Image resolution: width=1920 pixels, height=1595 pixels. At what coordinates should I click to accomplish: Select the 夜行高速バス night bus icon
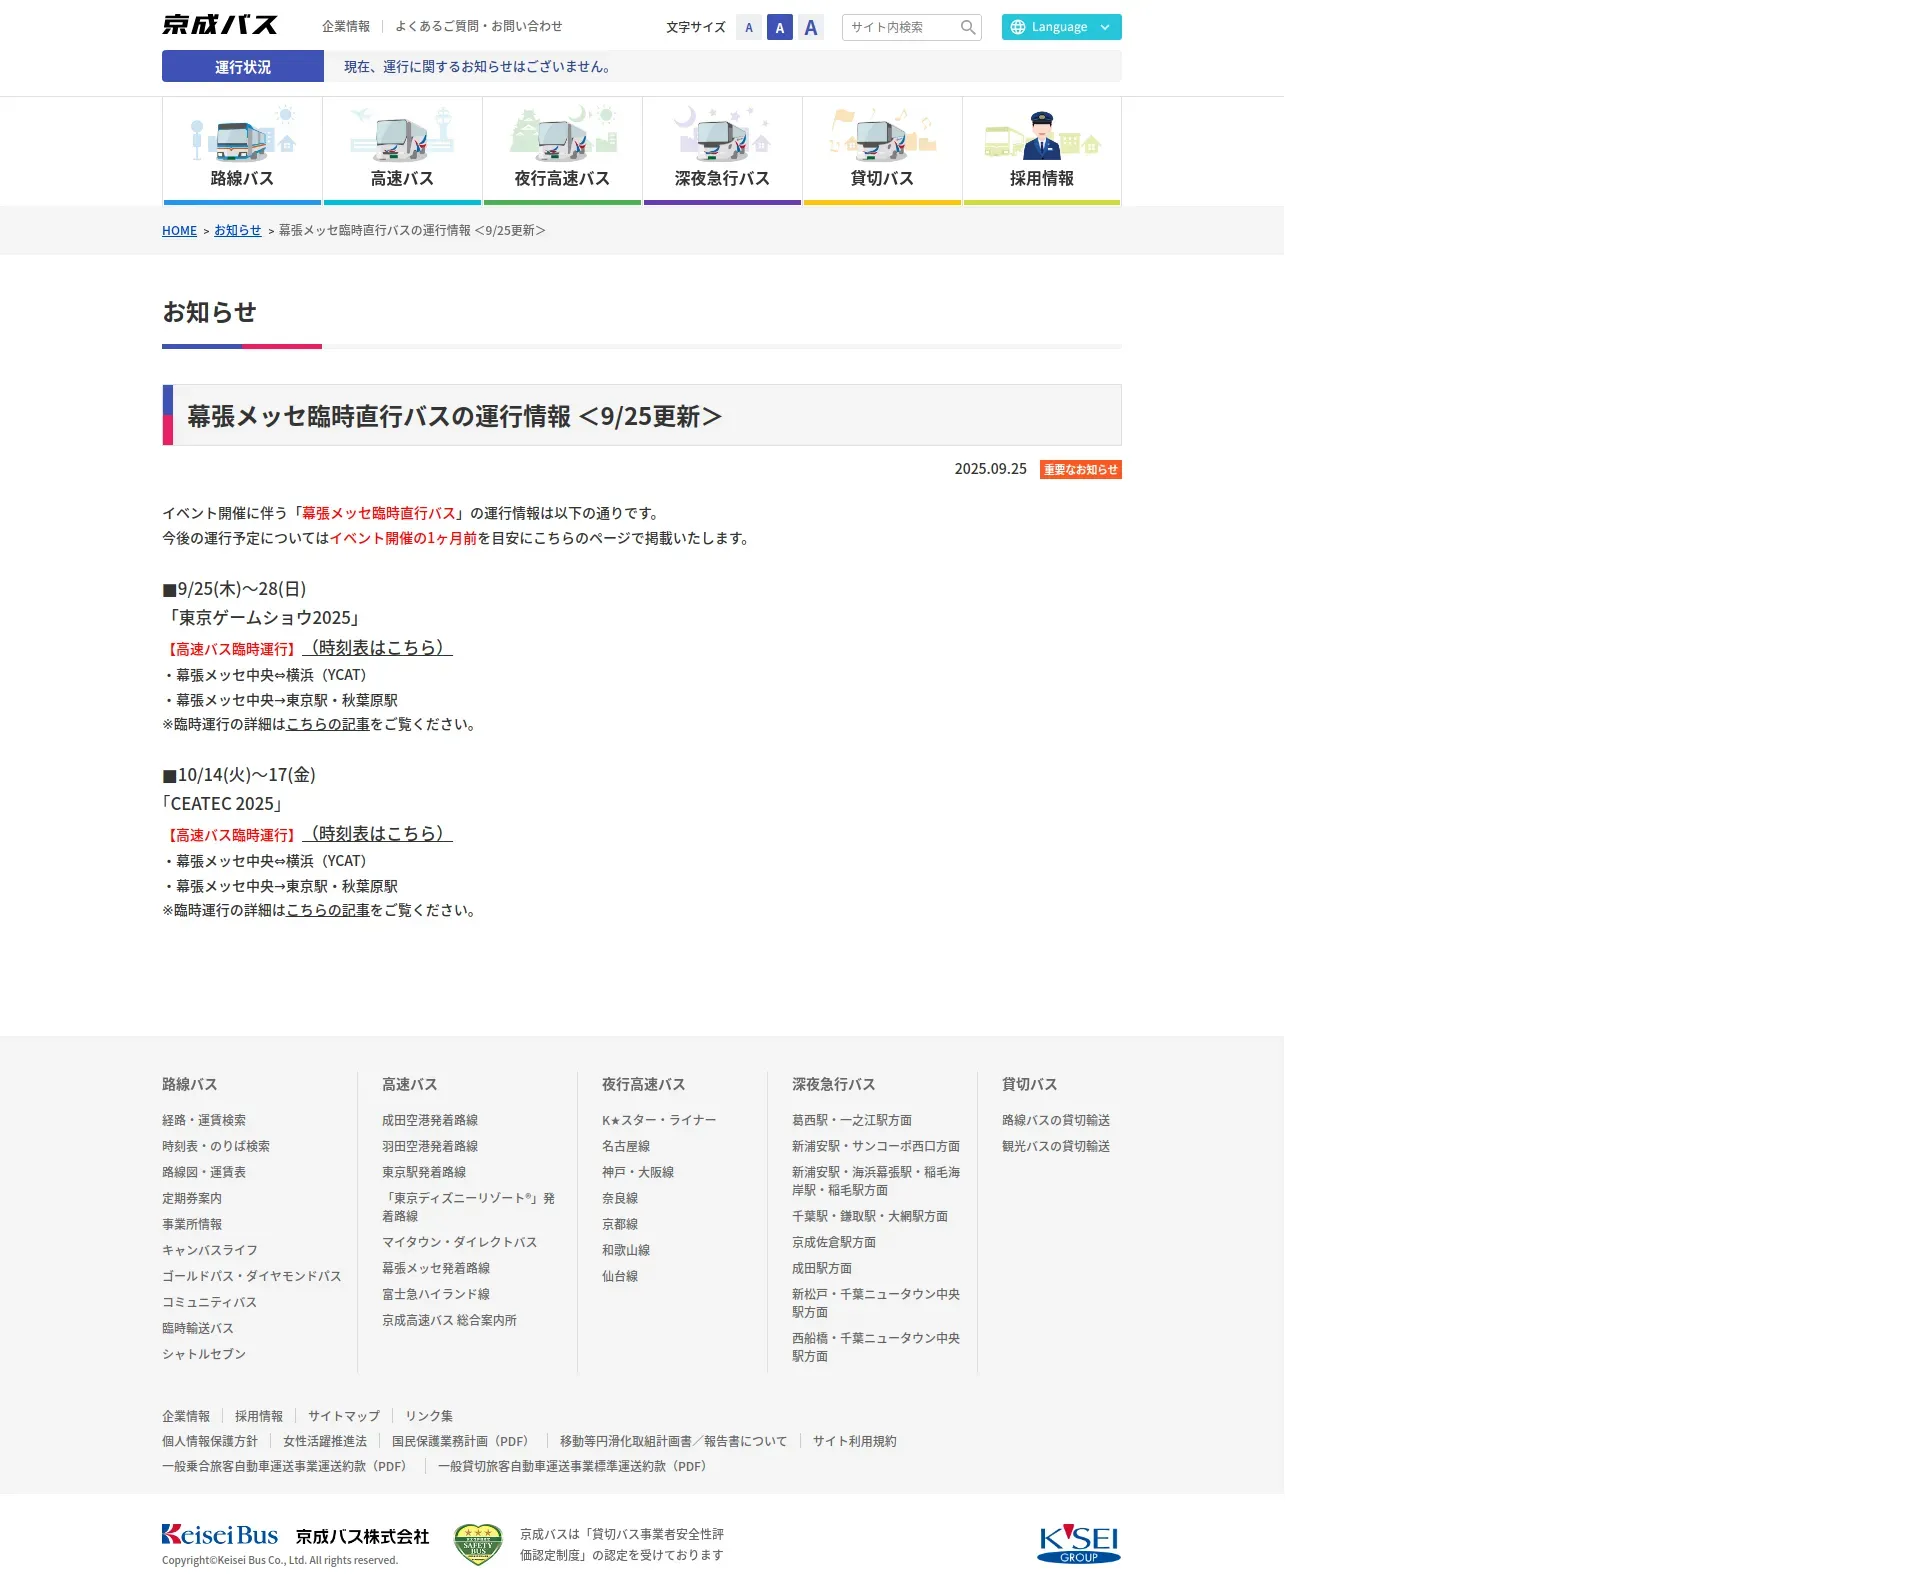pos(562,139)
